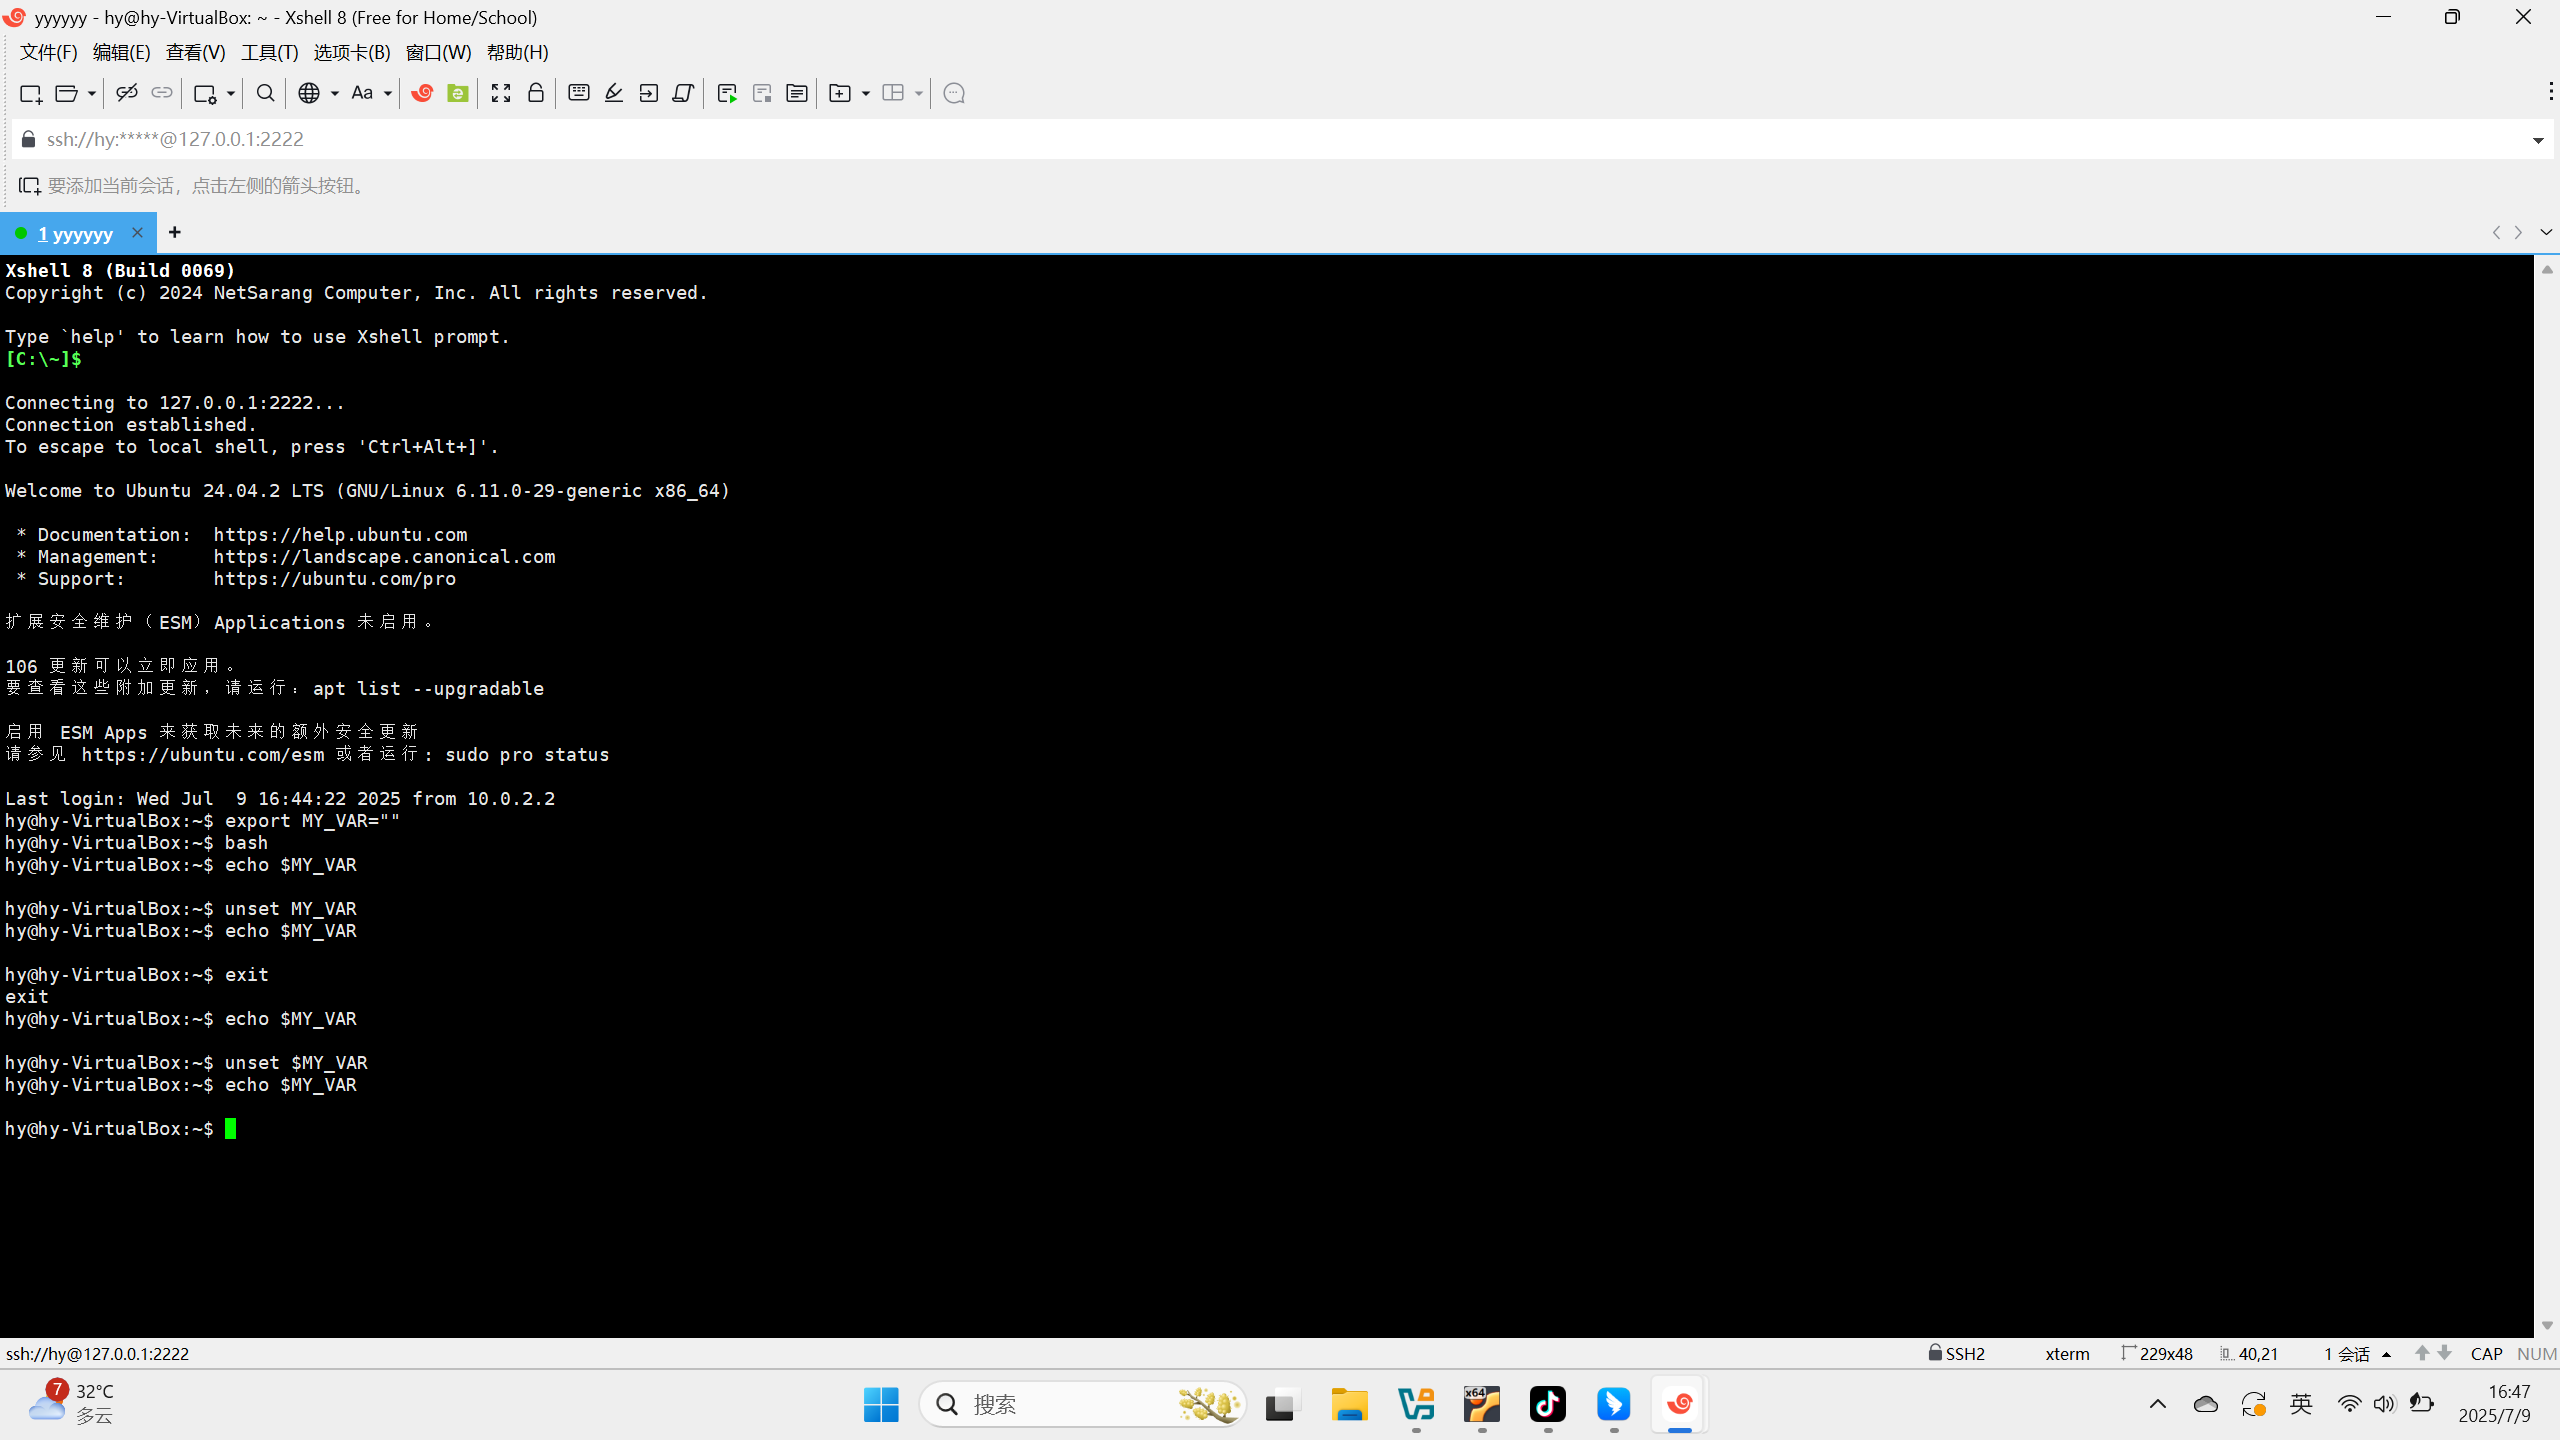Click the speech bubble help icon
Viewport: 2560px width, 1440px height.
pyautogui.click(x=954, y=93)
